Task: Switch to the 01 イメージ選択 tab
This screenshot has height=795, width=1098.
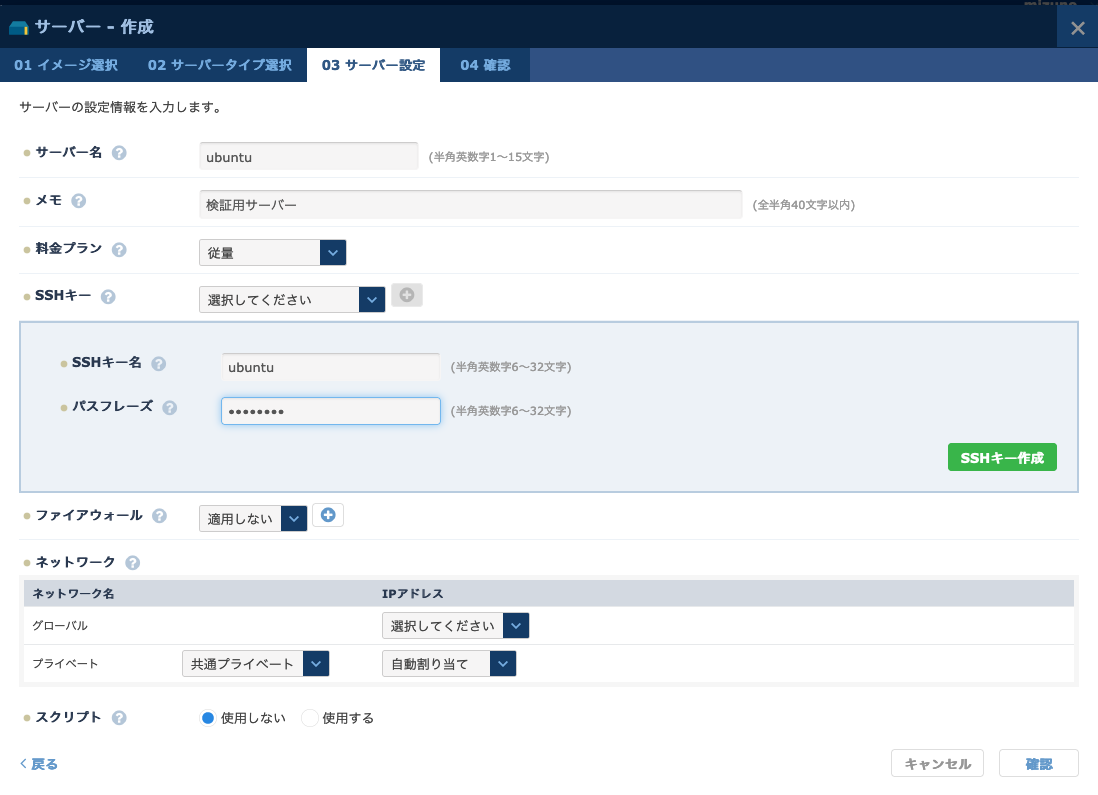Action: [66, 65]
